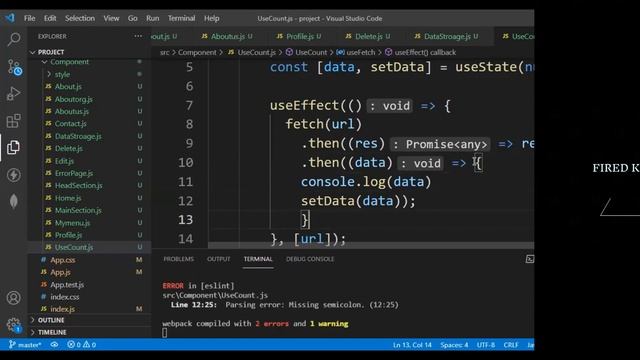Switch to the Delete.js editor tab
The image size is (640, 360).
click(x=368, y=36)
